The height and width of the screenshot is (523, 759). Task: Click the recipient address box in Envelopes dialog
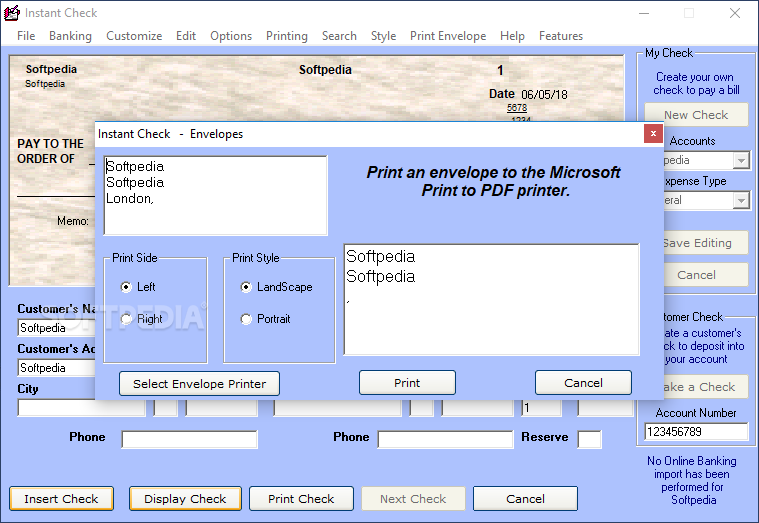click(x=491, y=300)
